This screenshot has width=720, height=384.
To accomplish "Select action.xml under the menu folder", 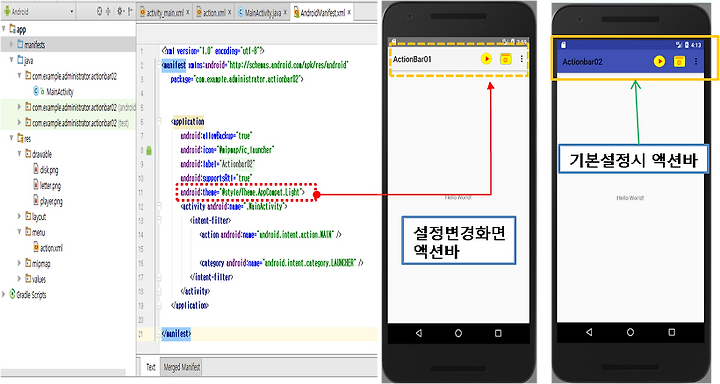I will click(x=48, y=248).
